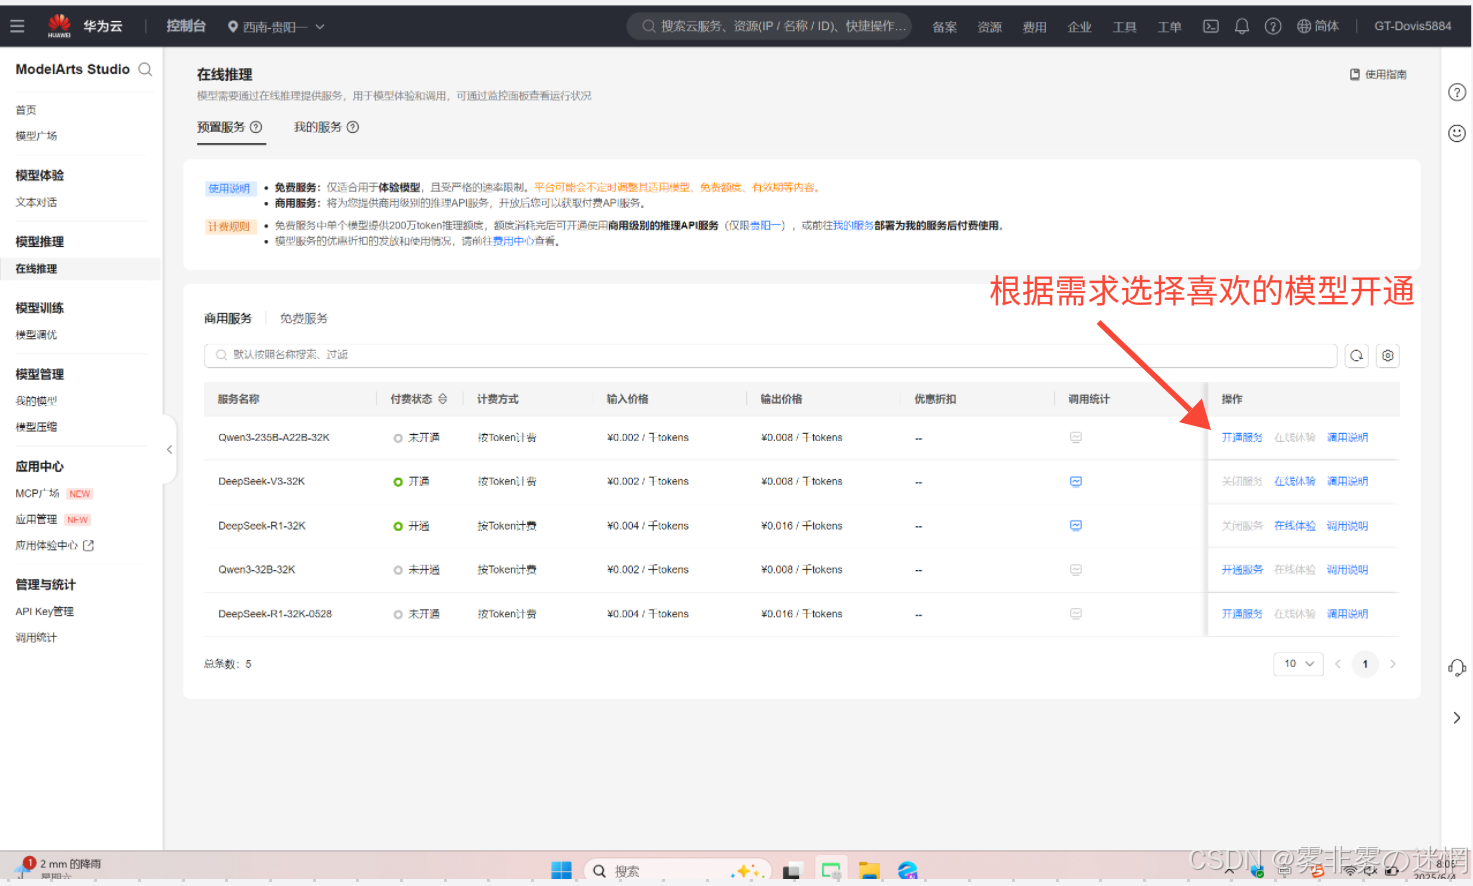The height and width of the screenshot is (886, 1473).
Task: Go to next page arrow in pagination
Action: 1393,664
